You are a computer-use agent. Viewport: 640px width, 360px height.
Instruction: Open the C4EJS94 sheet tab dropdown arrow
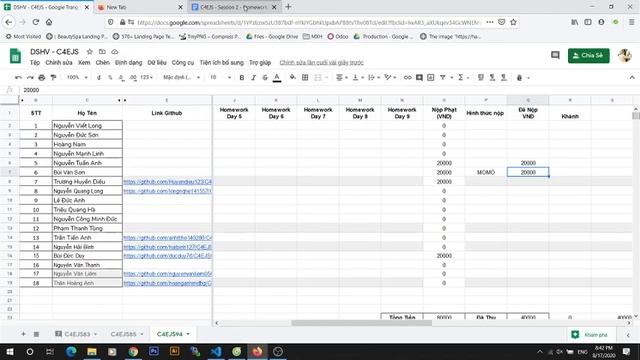188,334
